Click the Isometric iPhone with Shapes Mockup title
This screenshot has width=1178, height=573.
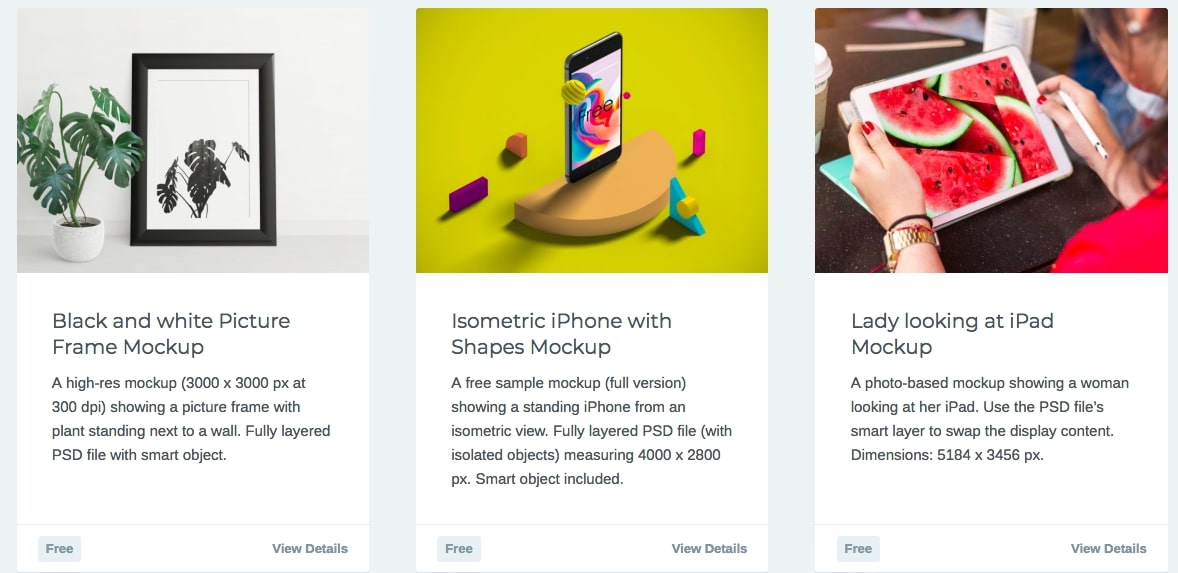pyautogui.click(x=561, y=334)
